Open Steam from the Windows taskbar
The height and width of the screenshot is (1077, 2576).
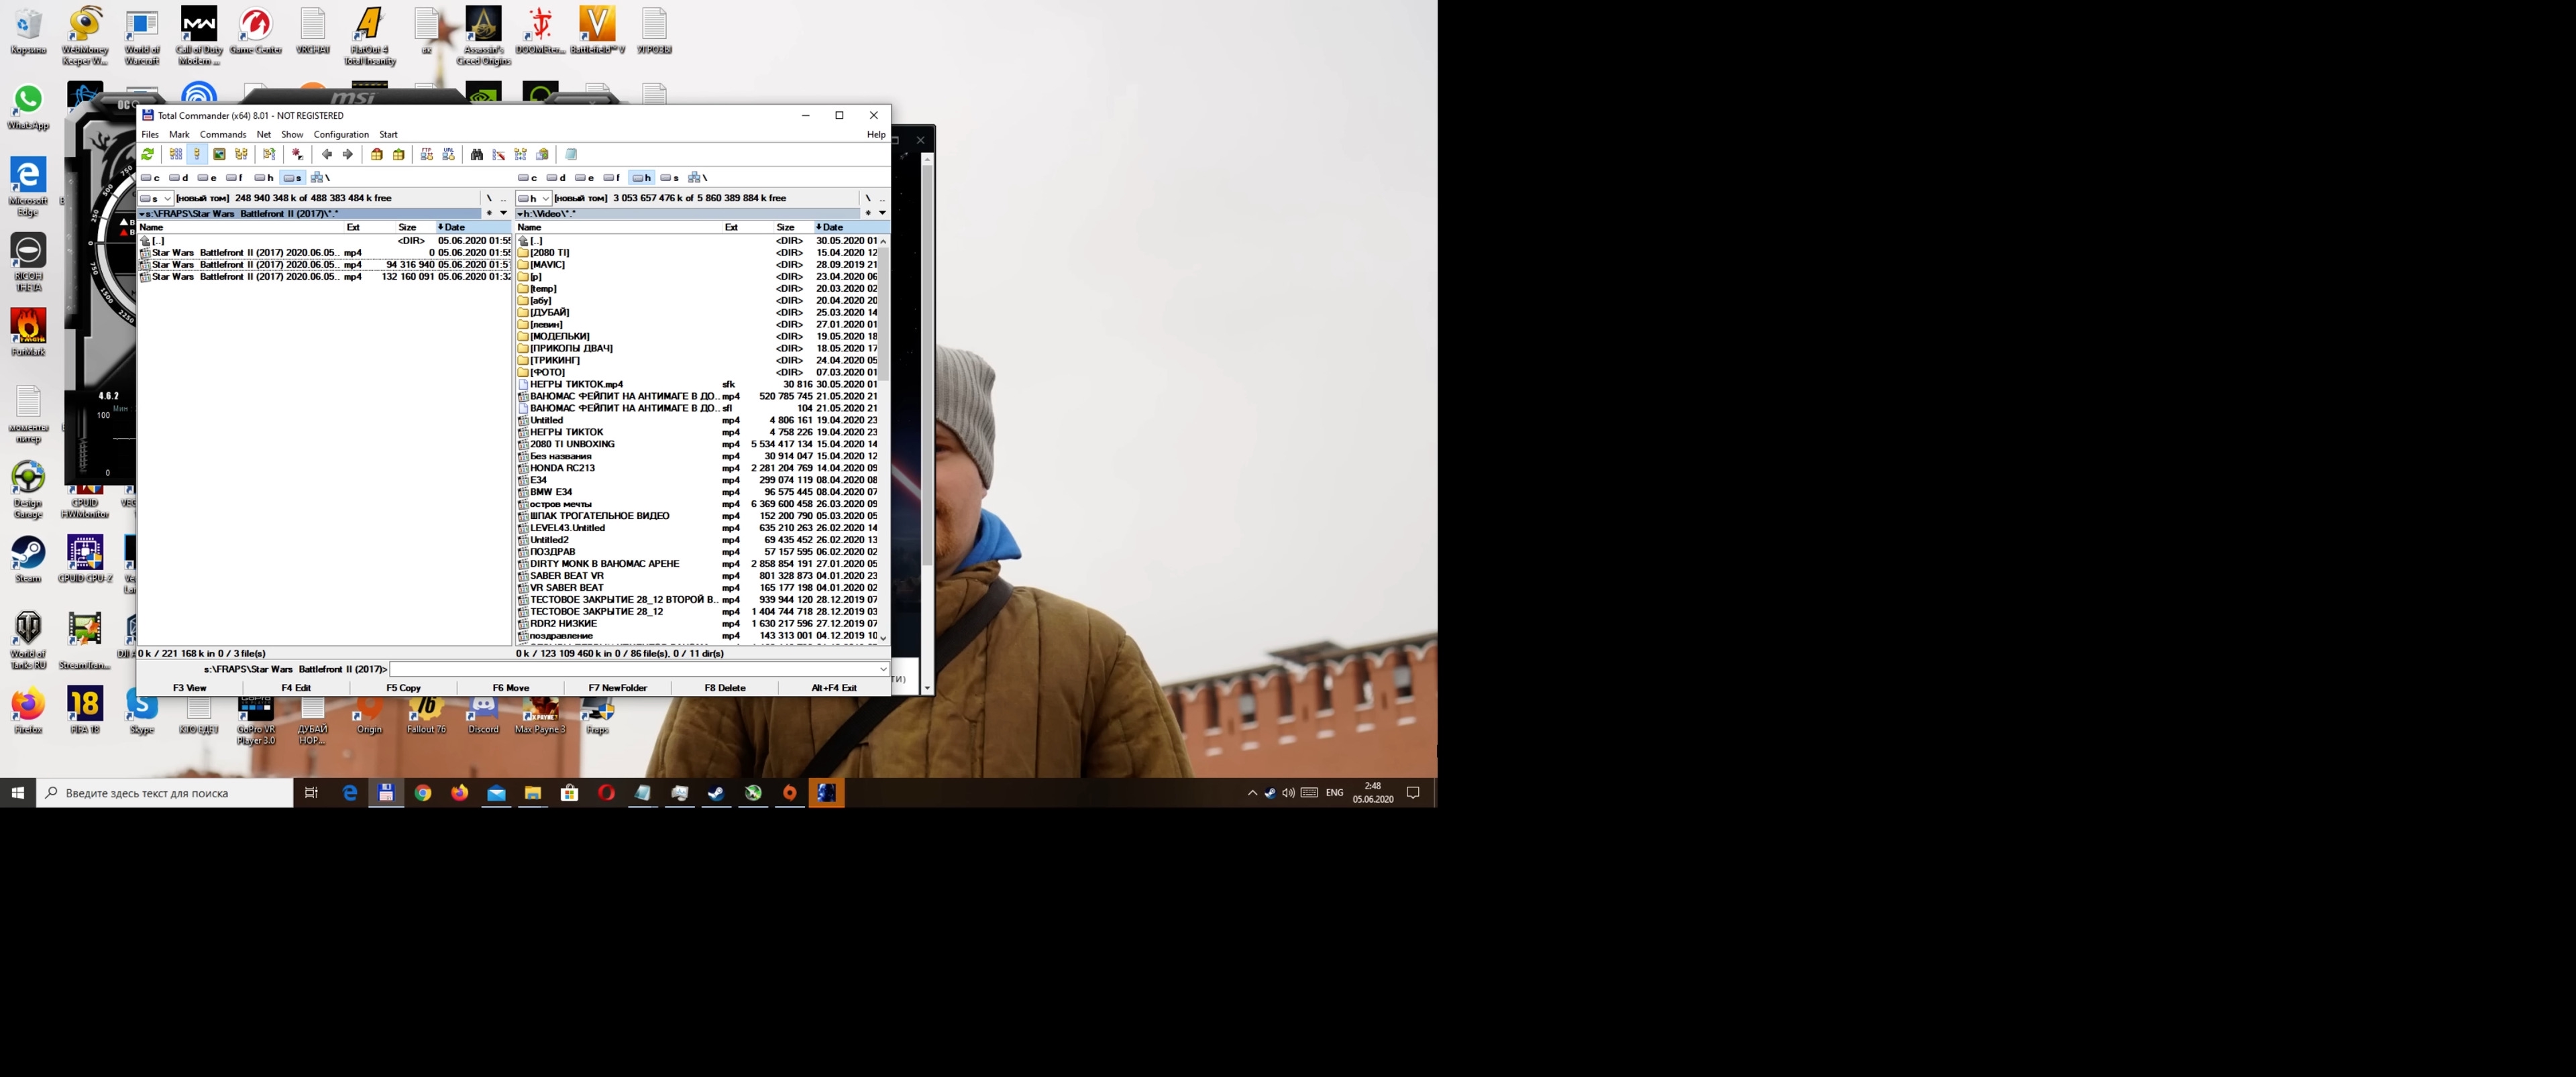coord(716,793)
